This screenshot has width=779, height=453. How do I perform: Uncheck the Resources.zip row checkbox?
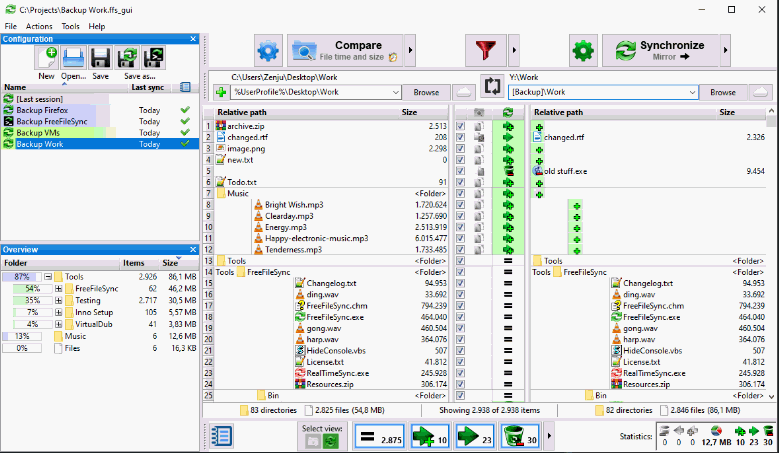click(x=461, y=384)
